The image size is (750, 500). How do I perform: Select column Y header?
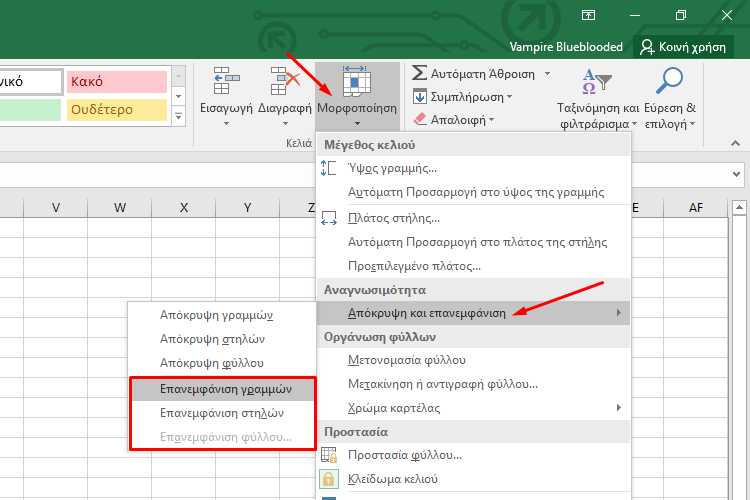[x=247, y=208]
